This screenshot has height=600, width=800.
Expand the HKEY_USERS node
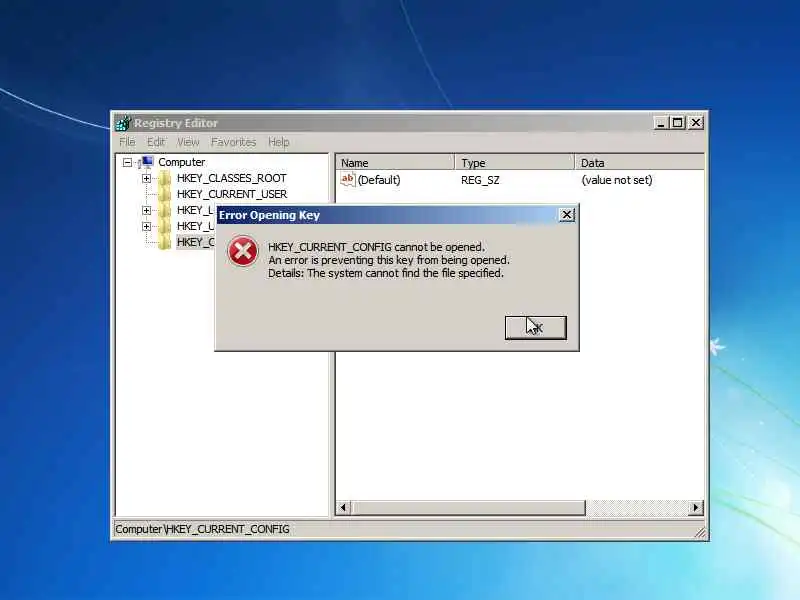(x=146, y=226)
